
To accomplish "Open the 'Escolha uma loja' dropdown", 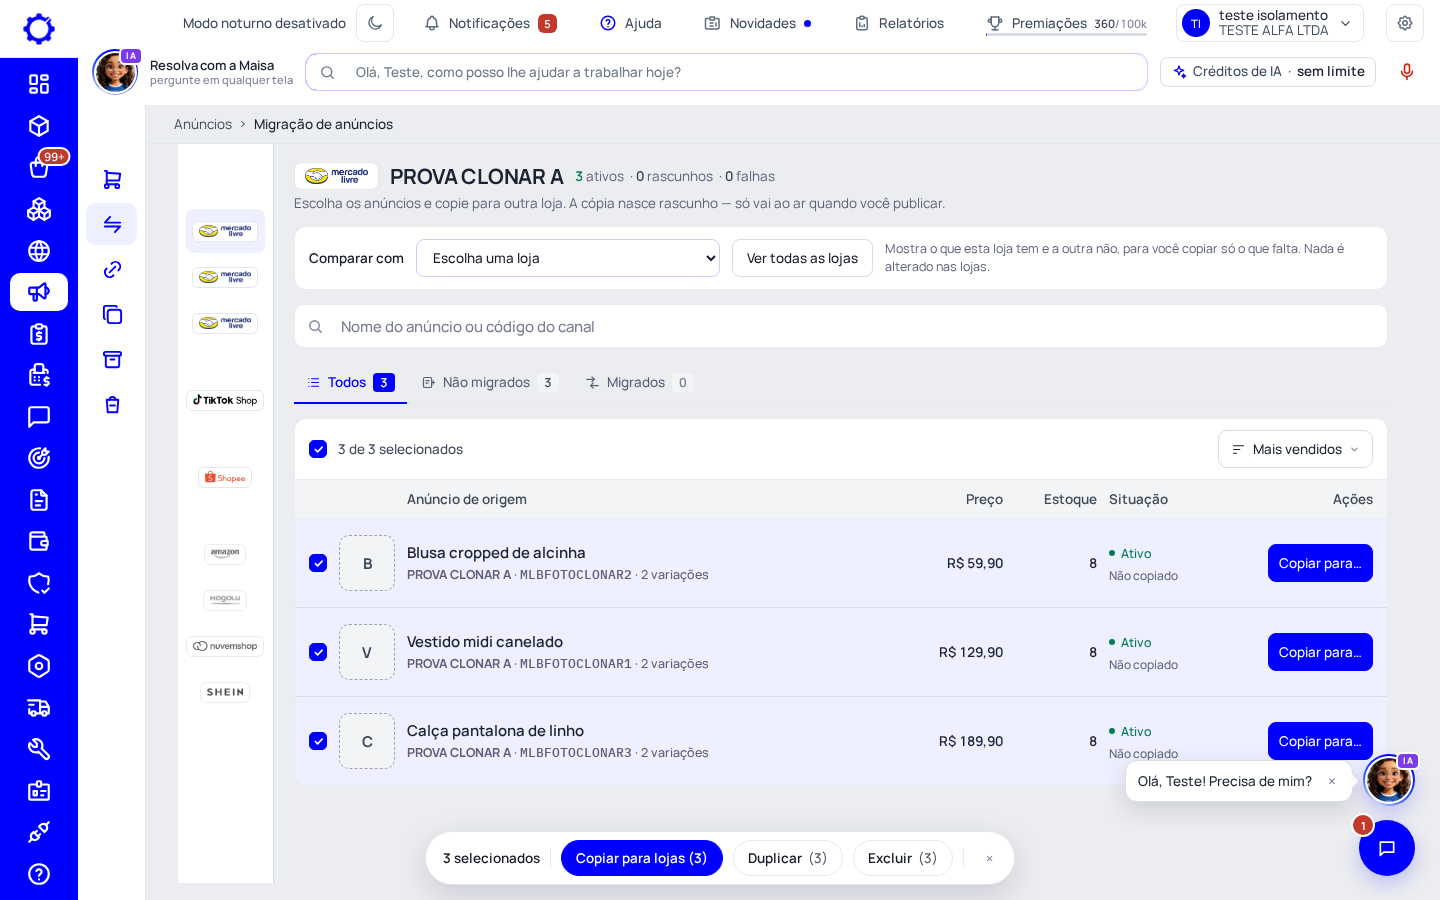I will pyautogui.click(x=568, y=258).
